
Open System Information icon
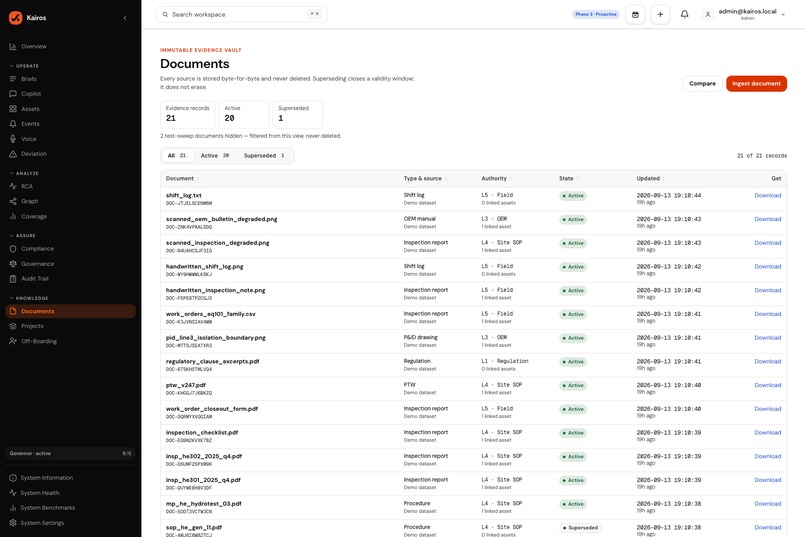[x=13, y=478]
